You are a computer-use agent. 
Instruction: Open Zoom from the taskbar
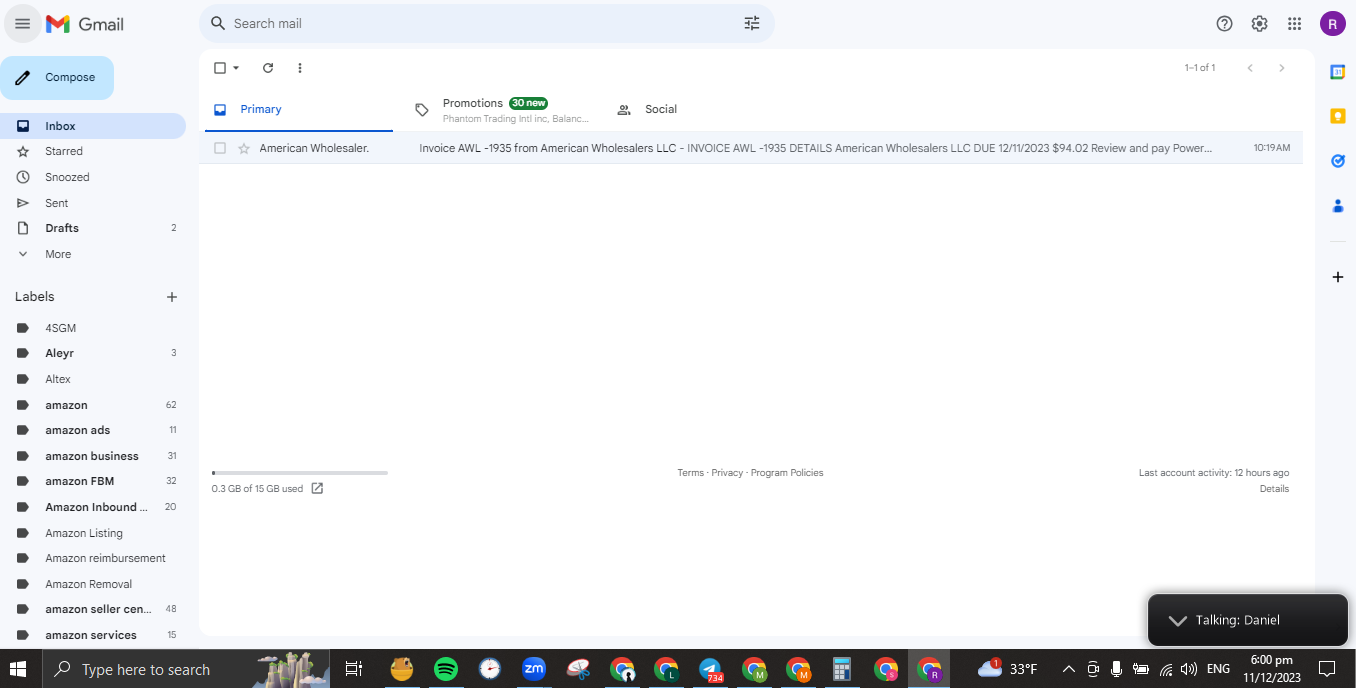tap(533, 669)
